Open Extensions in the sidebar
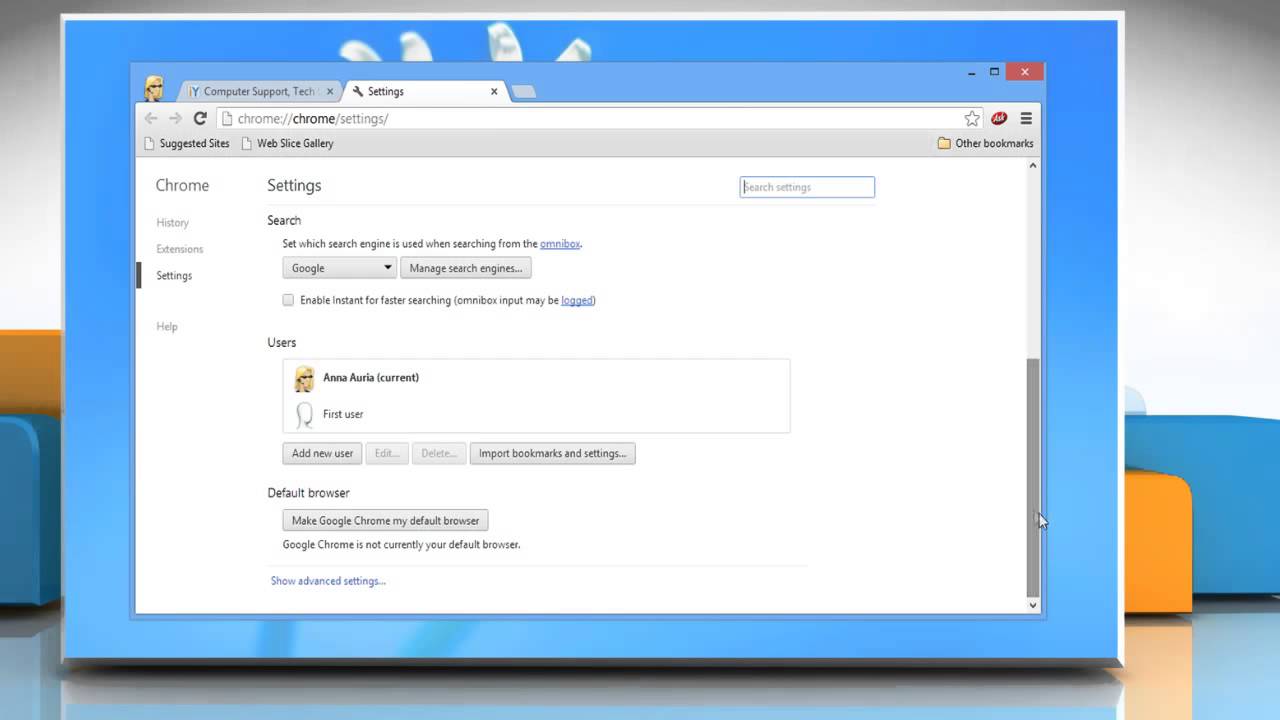The width and height of the screenshot is (1280, 720). pos(179,249)
